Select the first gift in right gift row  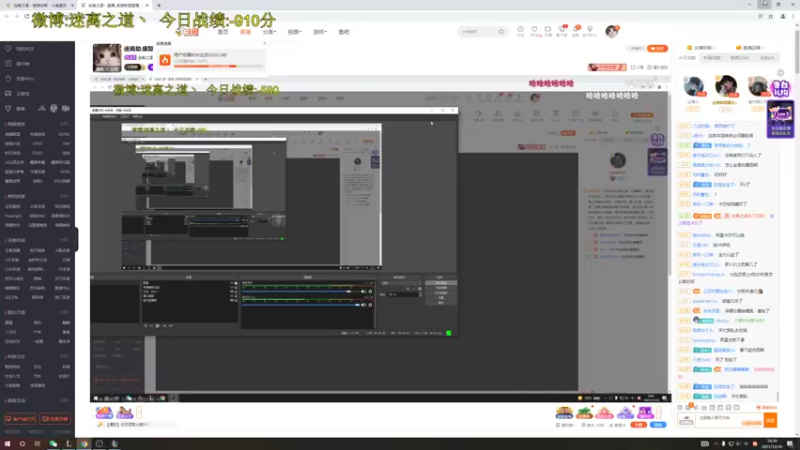pyautogui.click(x=564, y=412)
